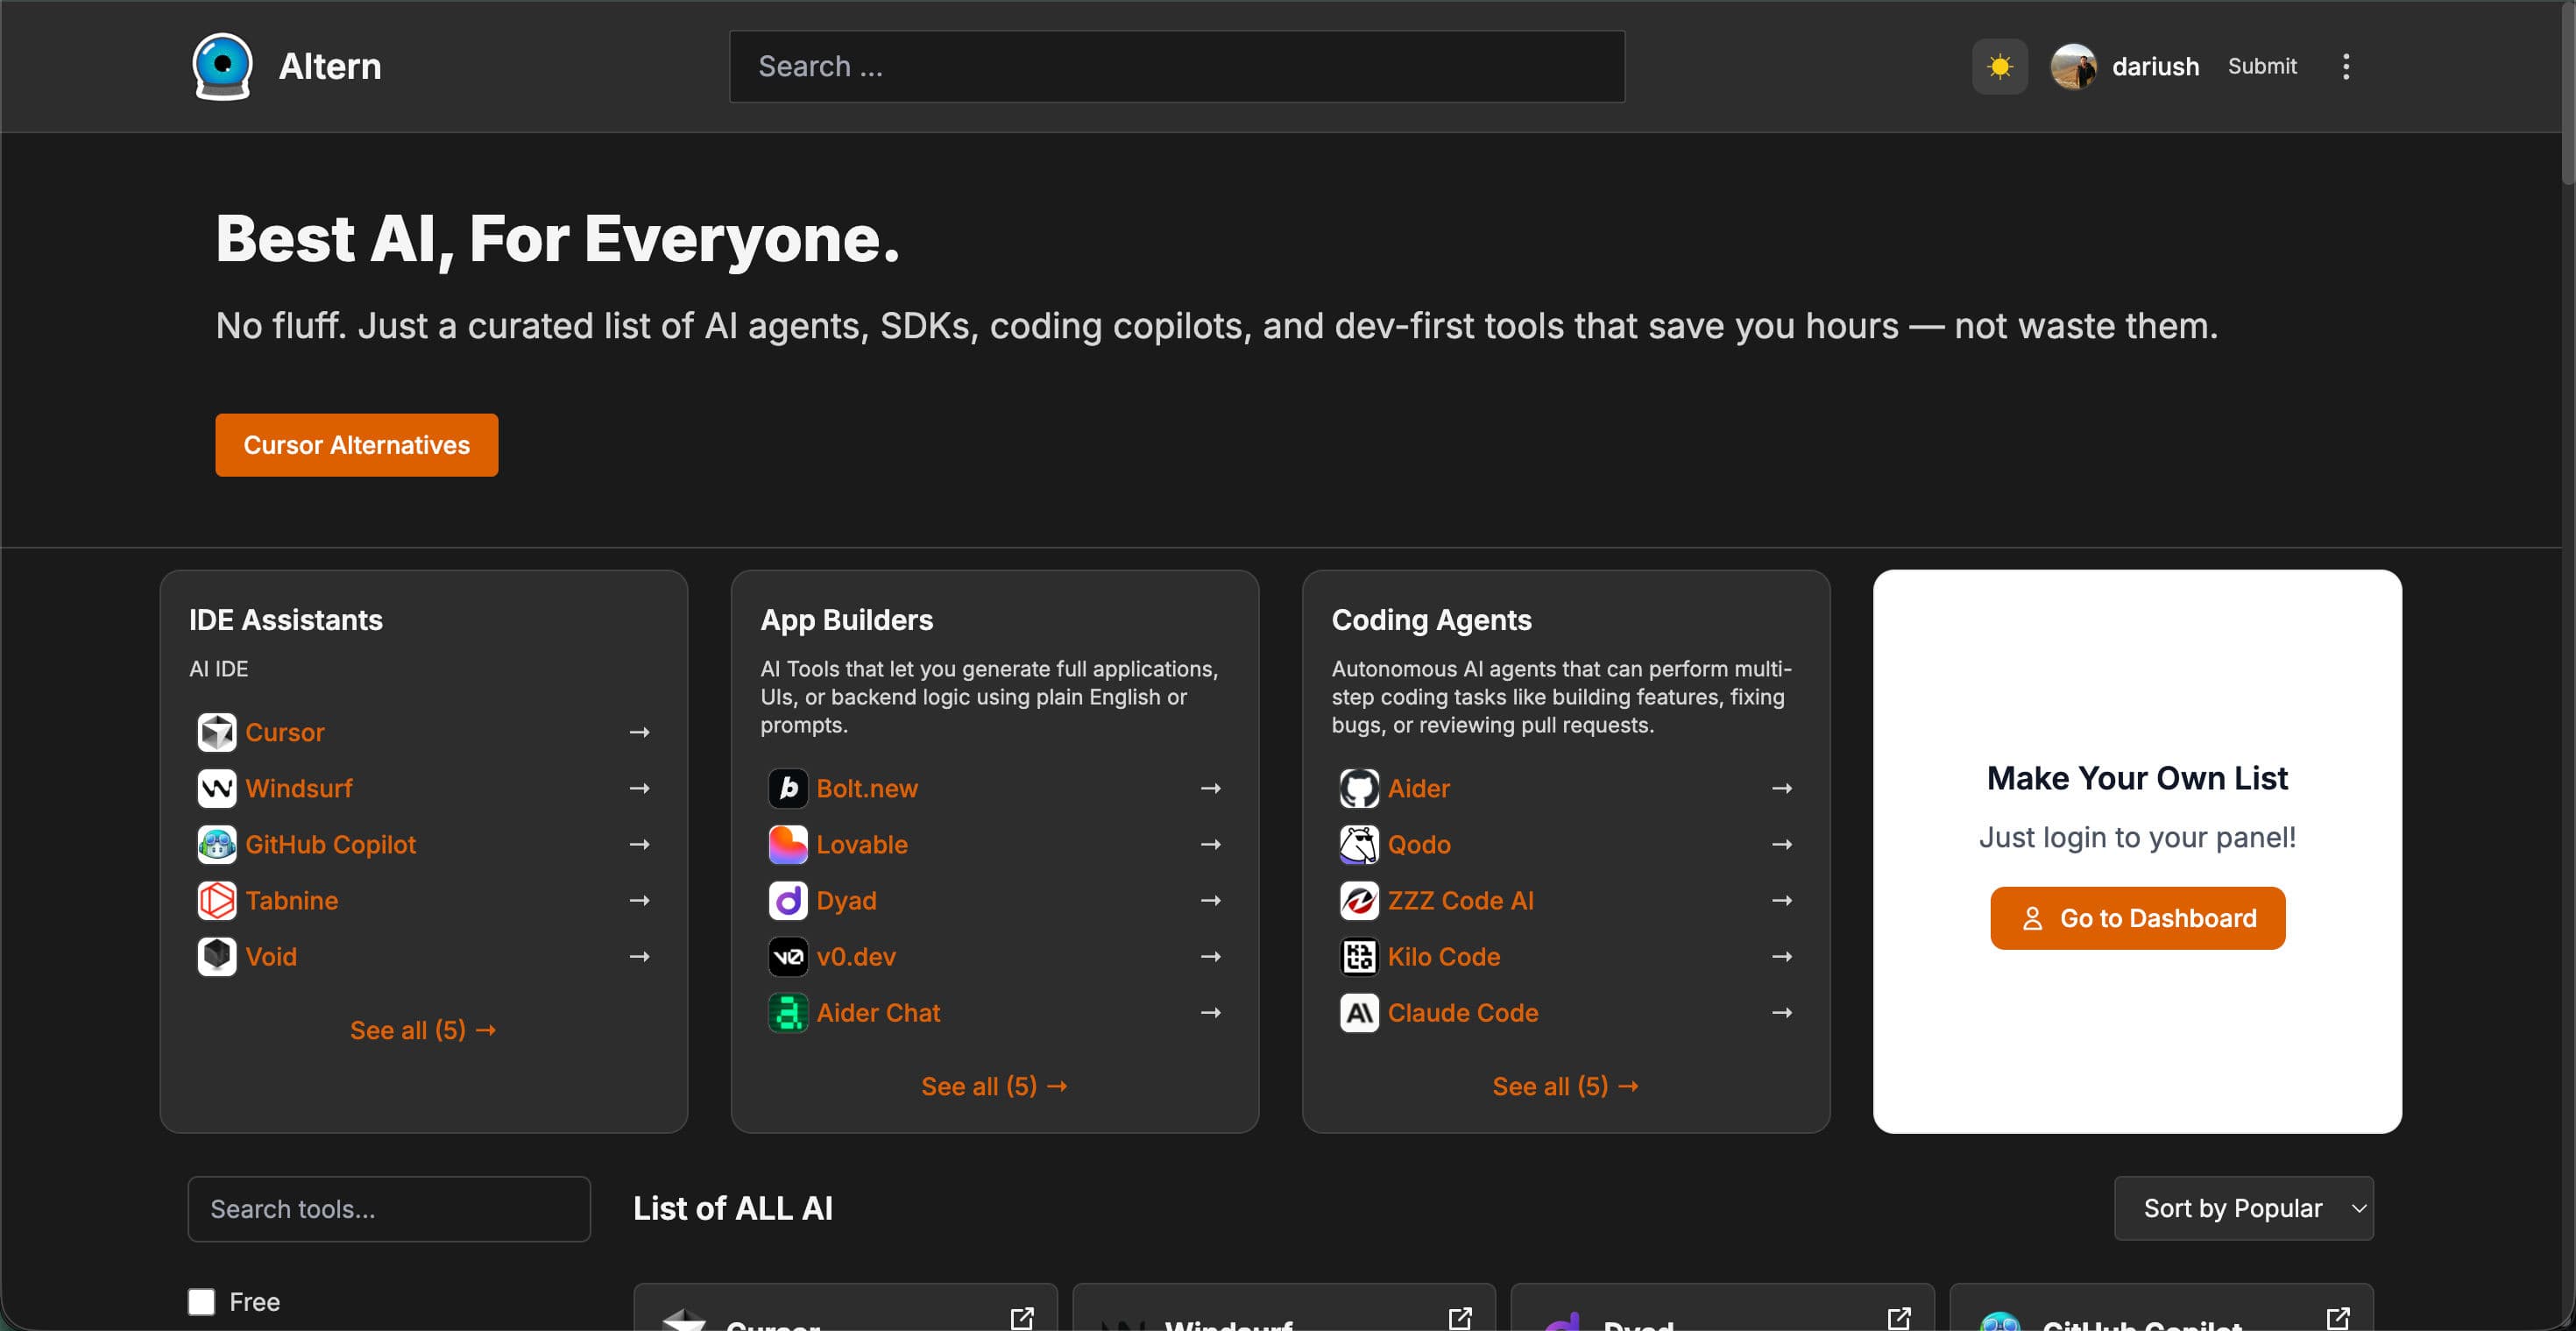The width and height of the screenshot is (2576, 1331).
Task: Click the ZZZ Code AI icon
Action: pos(1359,900)
